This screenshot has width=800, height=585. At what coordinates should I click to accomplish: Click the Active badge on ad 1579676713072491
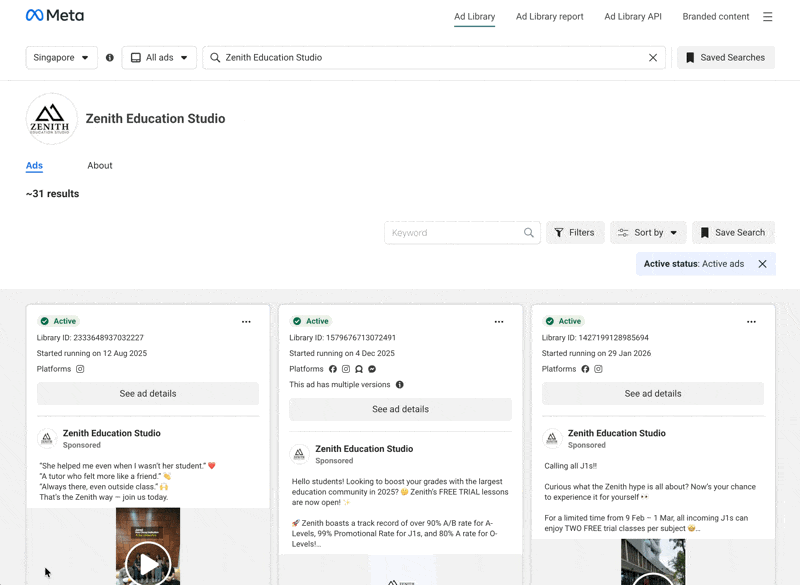[311, 321]
